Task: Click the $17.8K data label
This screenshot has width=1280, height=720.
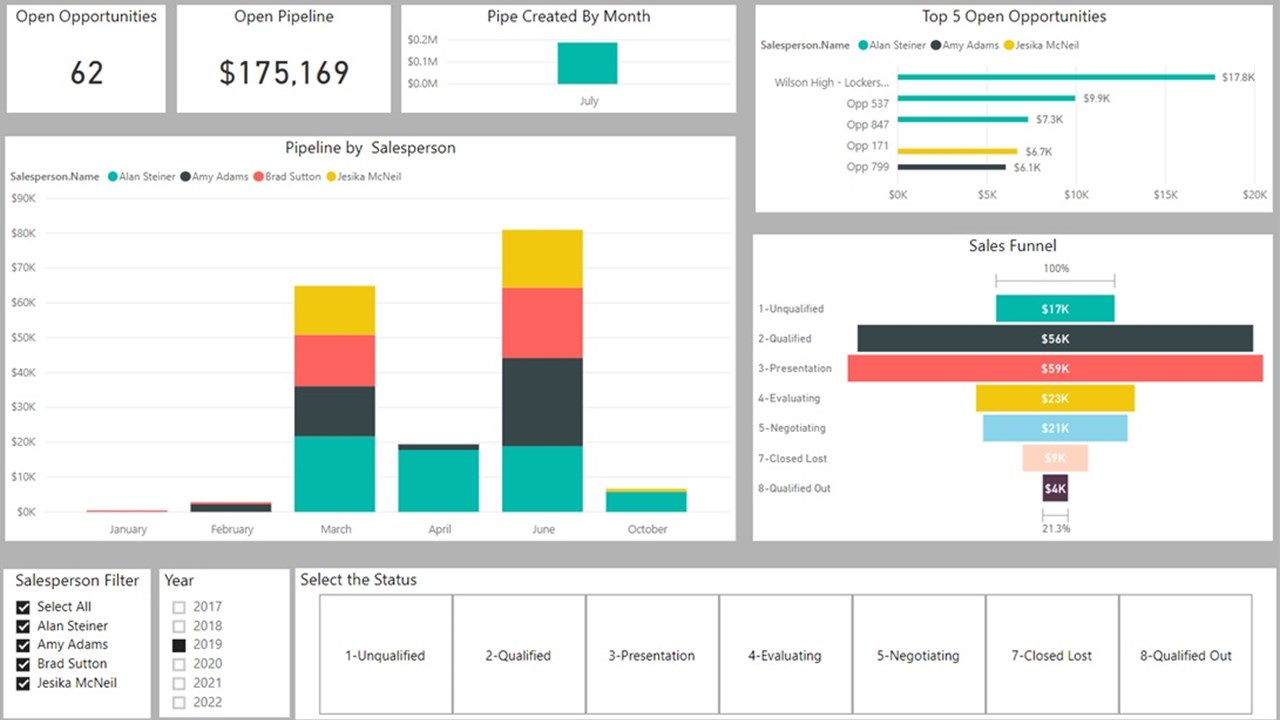Action: pos(1238,77)
